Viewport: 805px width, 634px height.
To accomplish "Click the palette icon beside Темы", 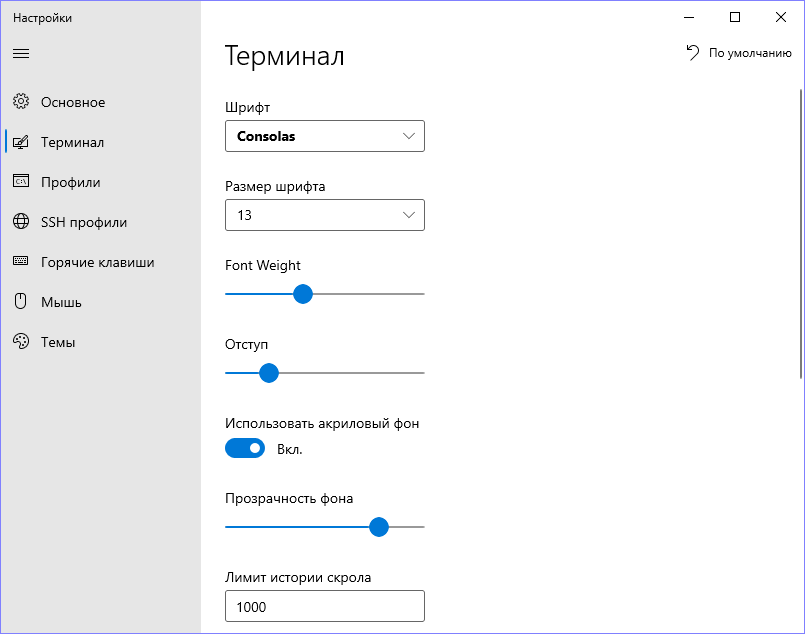I will click(x=21, y=342).
